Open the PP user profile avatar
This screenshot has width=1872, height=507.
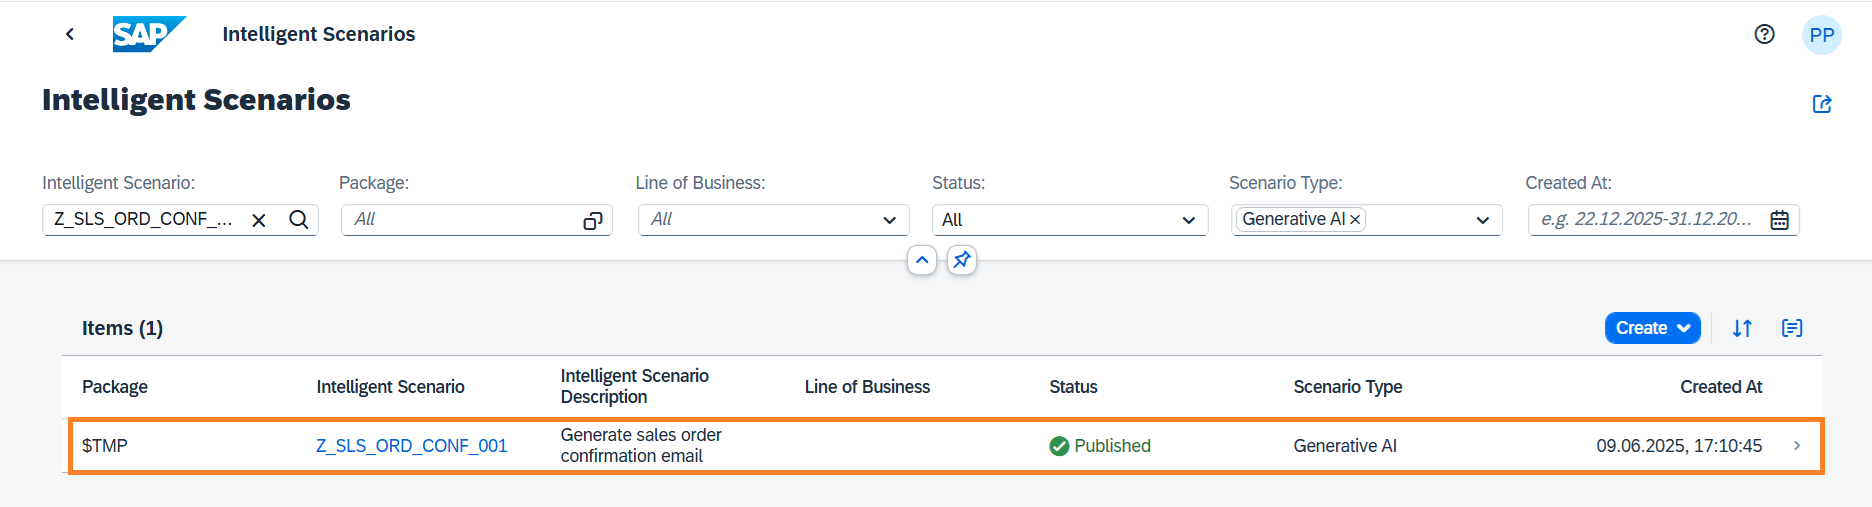pos(1821,35)
